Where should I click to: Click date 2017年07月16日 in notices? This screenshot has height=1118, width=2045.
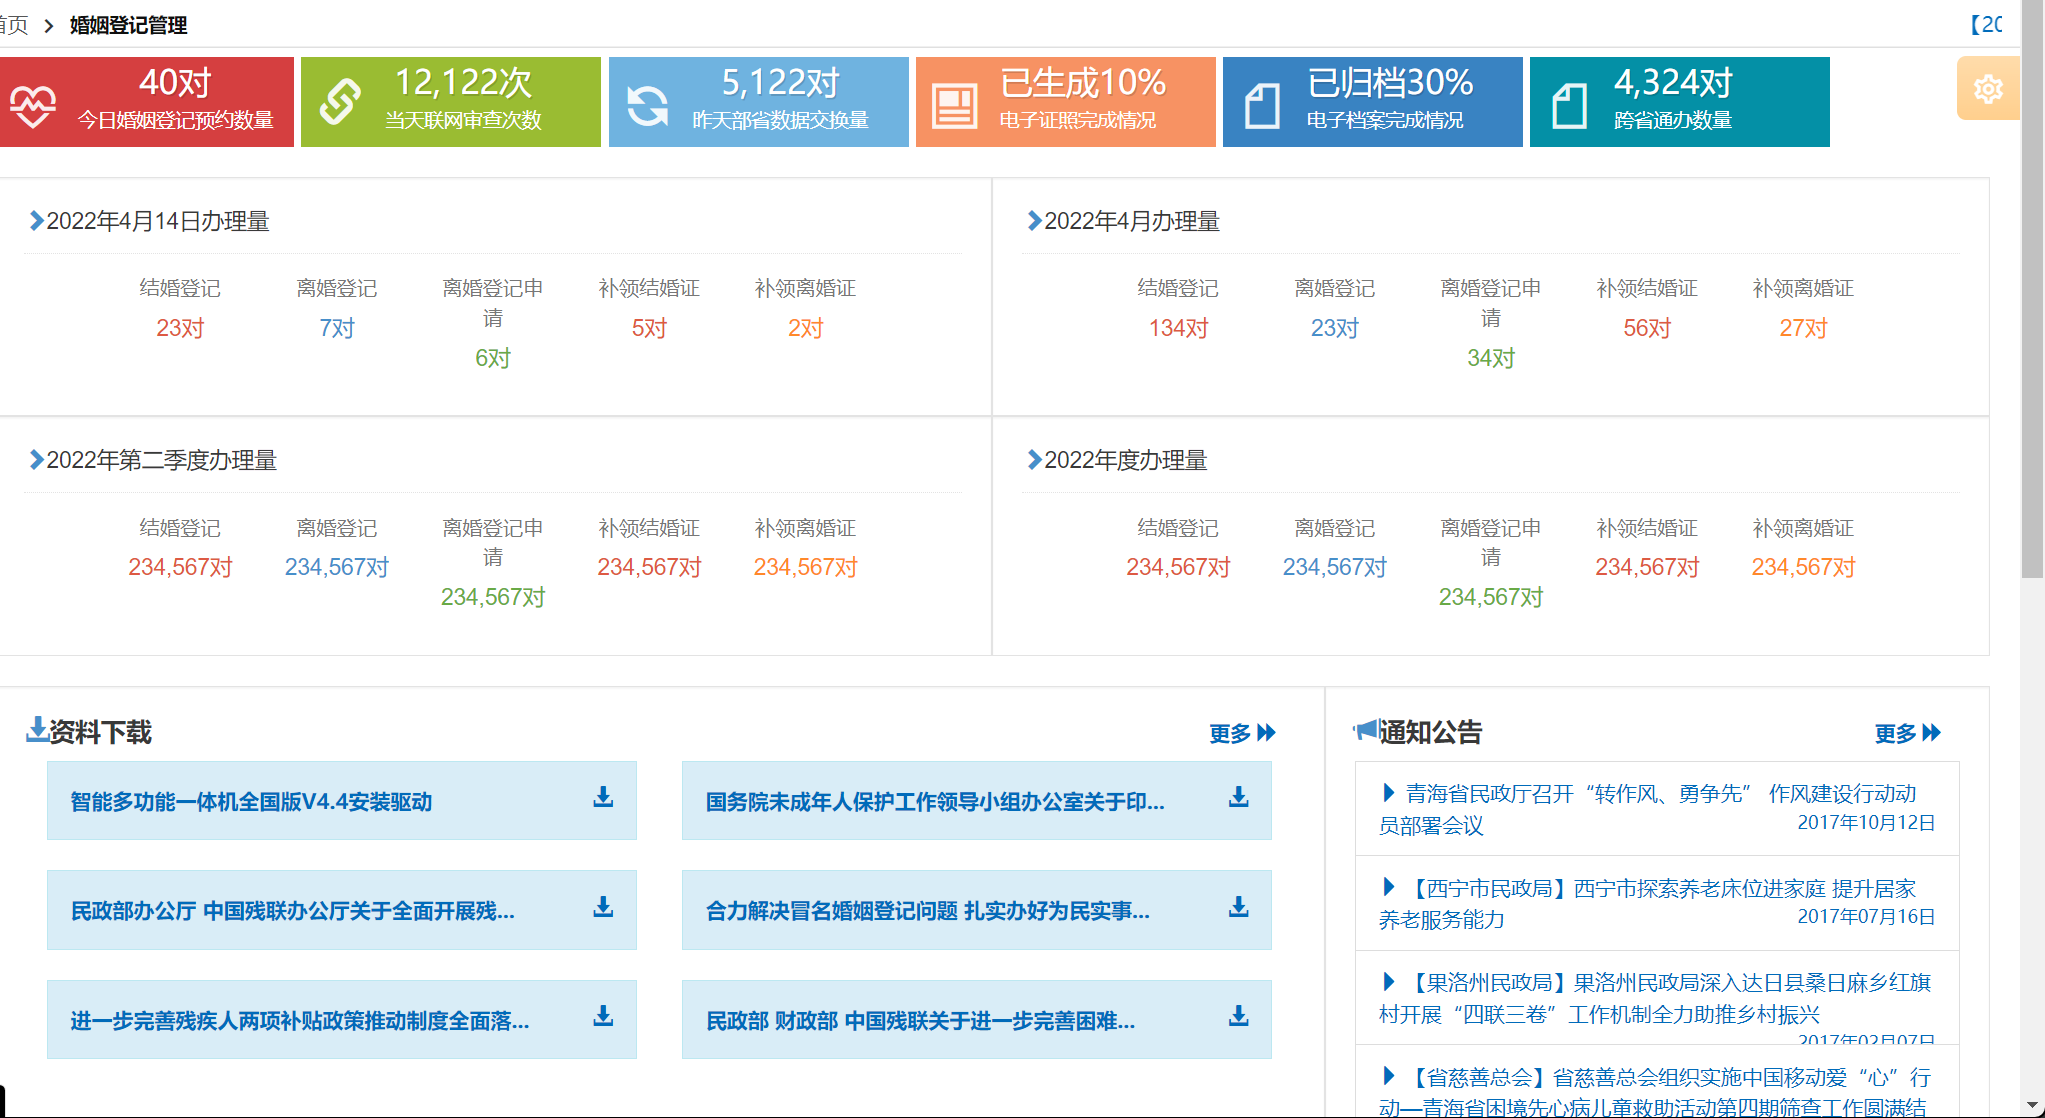[1866, 916]
